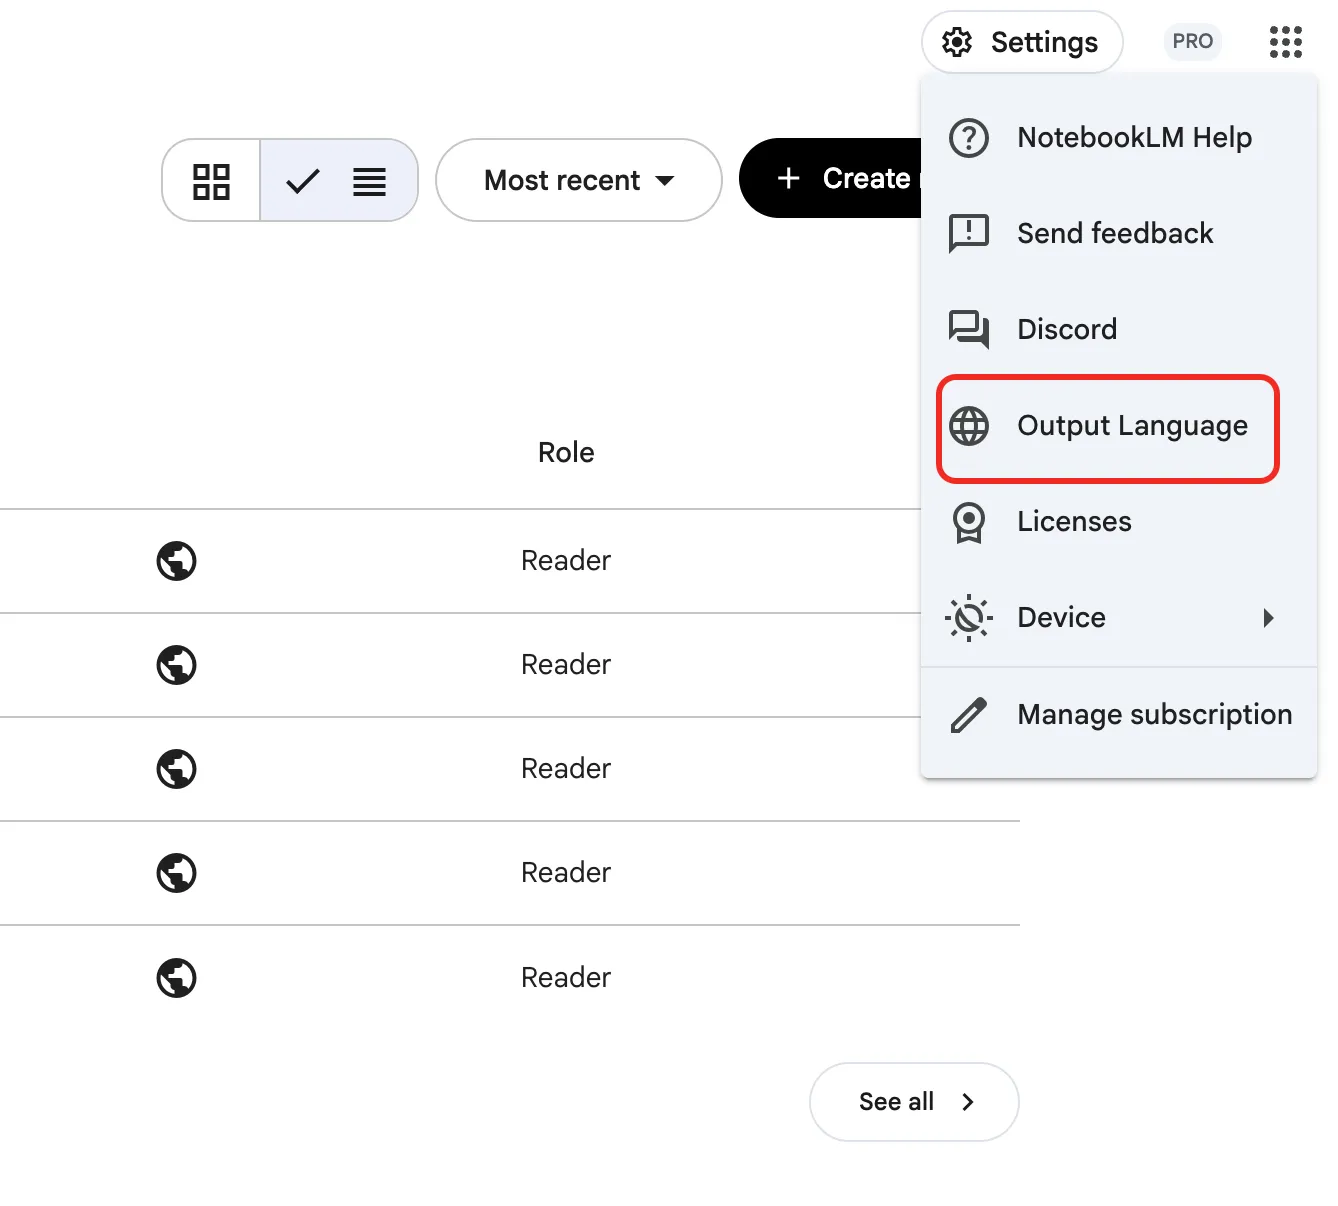Click the Send feedback exclamation icon
This screenshot has width=1338, height=1206.
(x=968, y=233)
